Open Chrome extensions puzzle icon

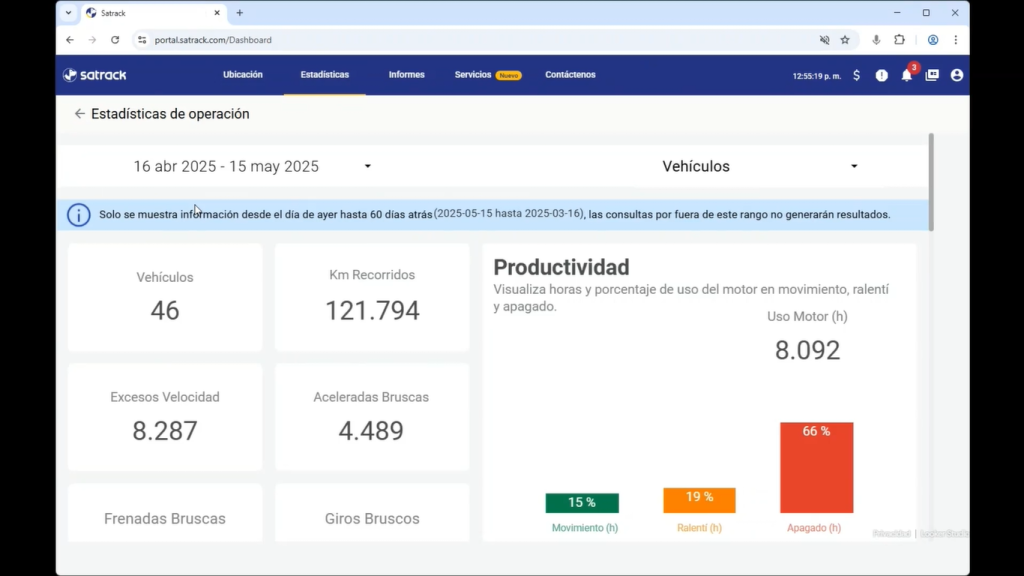click(x=899, y=40)
